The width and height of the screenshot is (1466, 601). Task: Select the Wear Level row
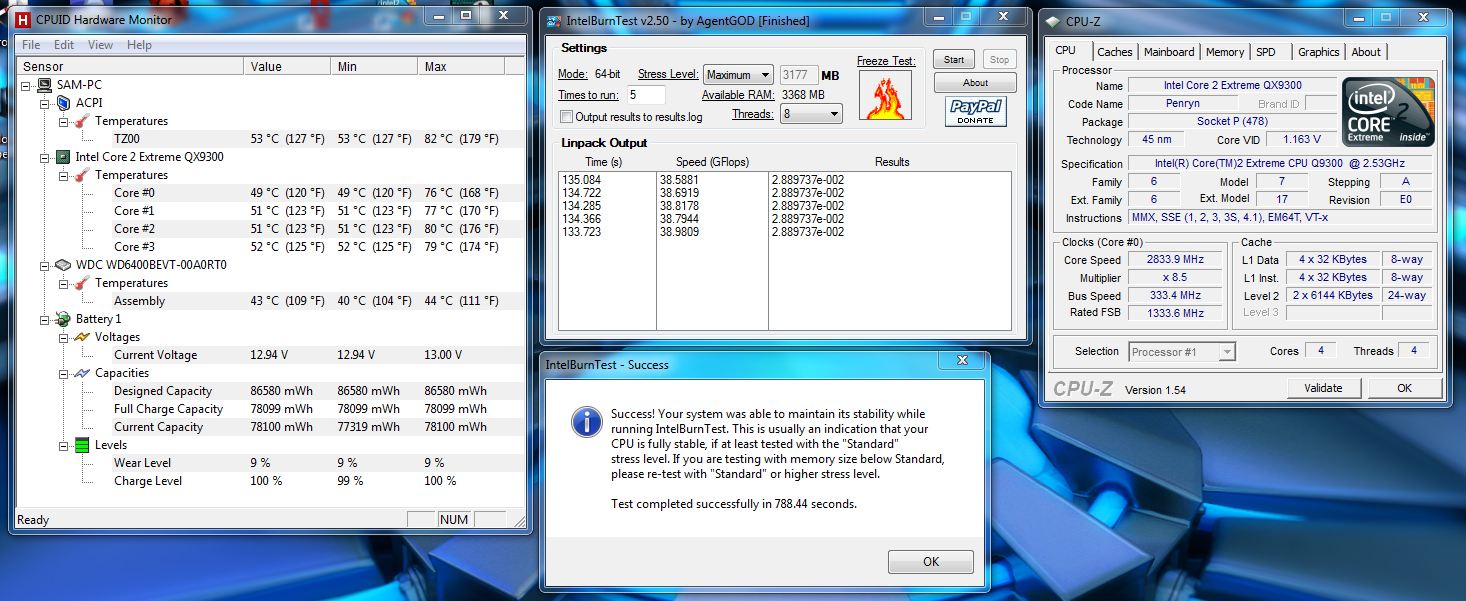(x=270, y=463)
